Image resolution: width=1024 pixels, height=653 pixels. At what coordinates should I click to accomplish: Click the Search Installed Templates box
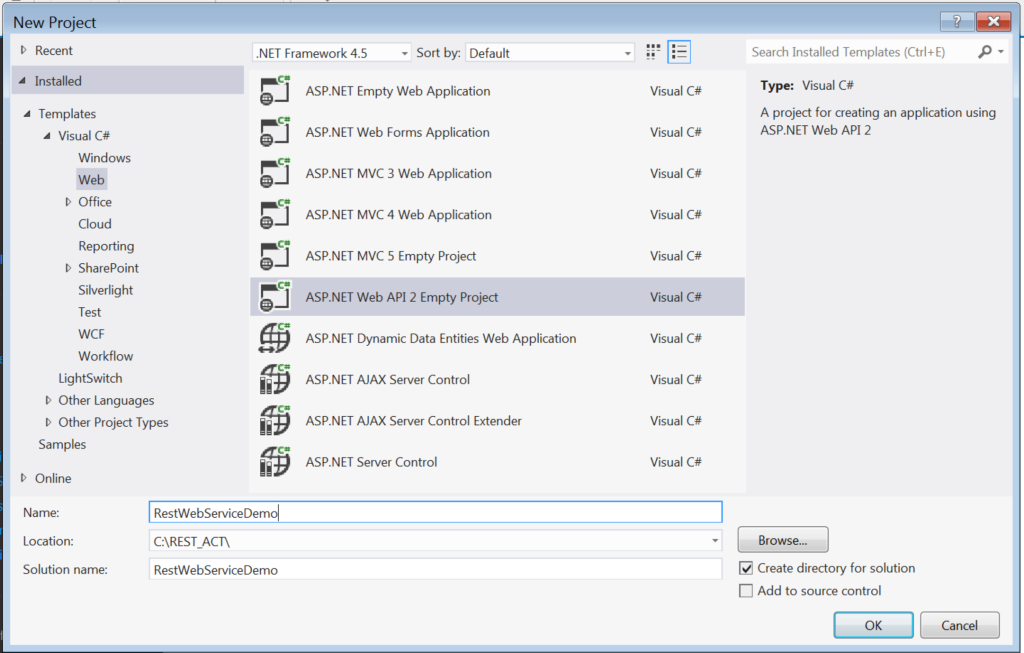(861, 52)
